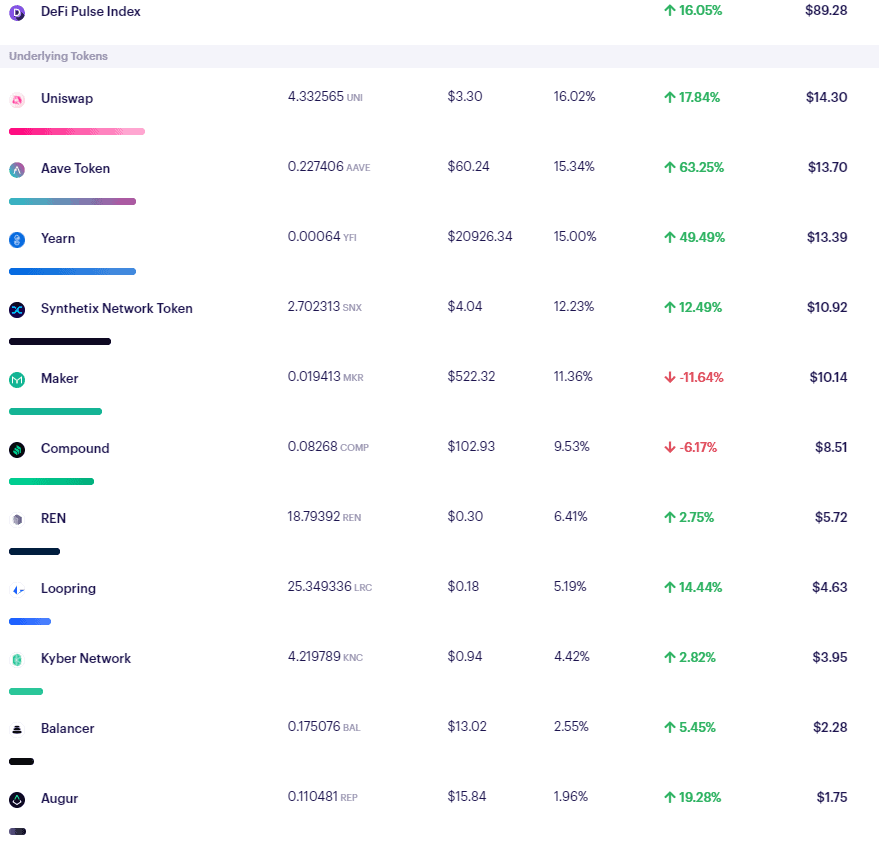The image size is (879, 841).
Task: Click the green Compound allocation bar
Action: click(52, 482)
